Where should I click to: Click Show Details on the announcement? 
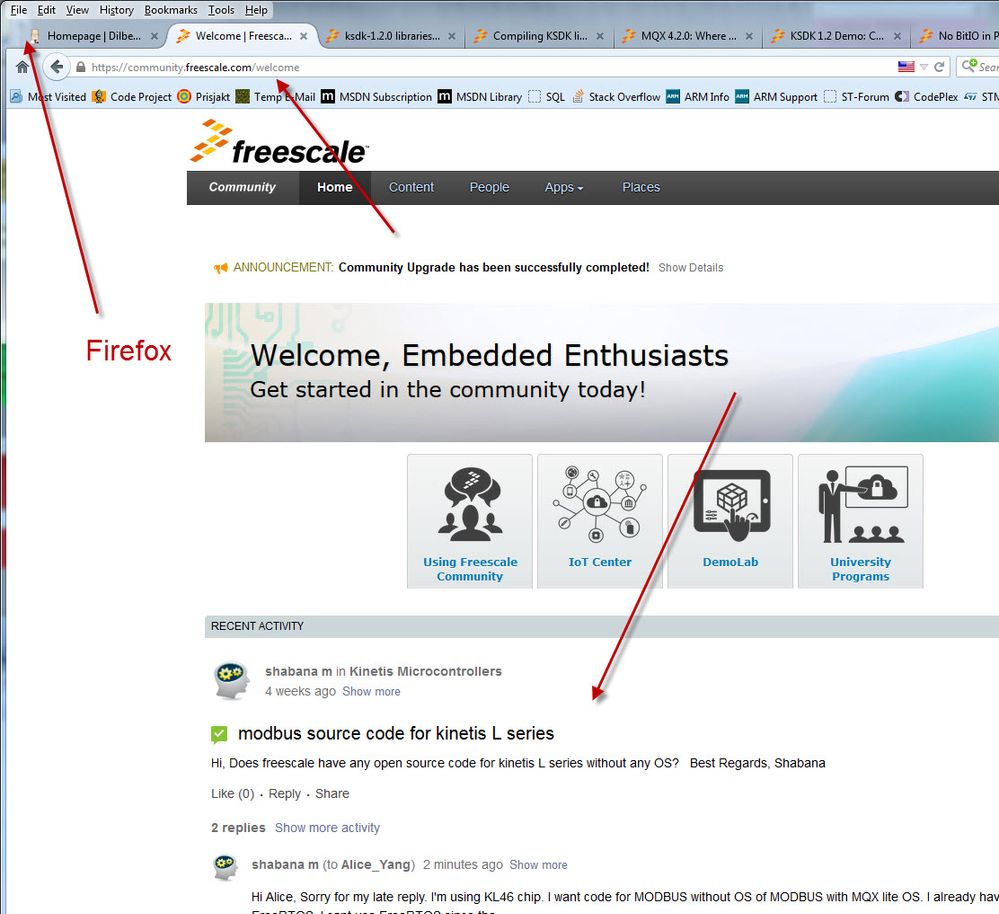(x=691, y=268)
